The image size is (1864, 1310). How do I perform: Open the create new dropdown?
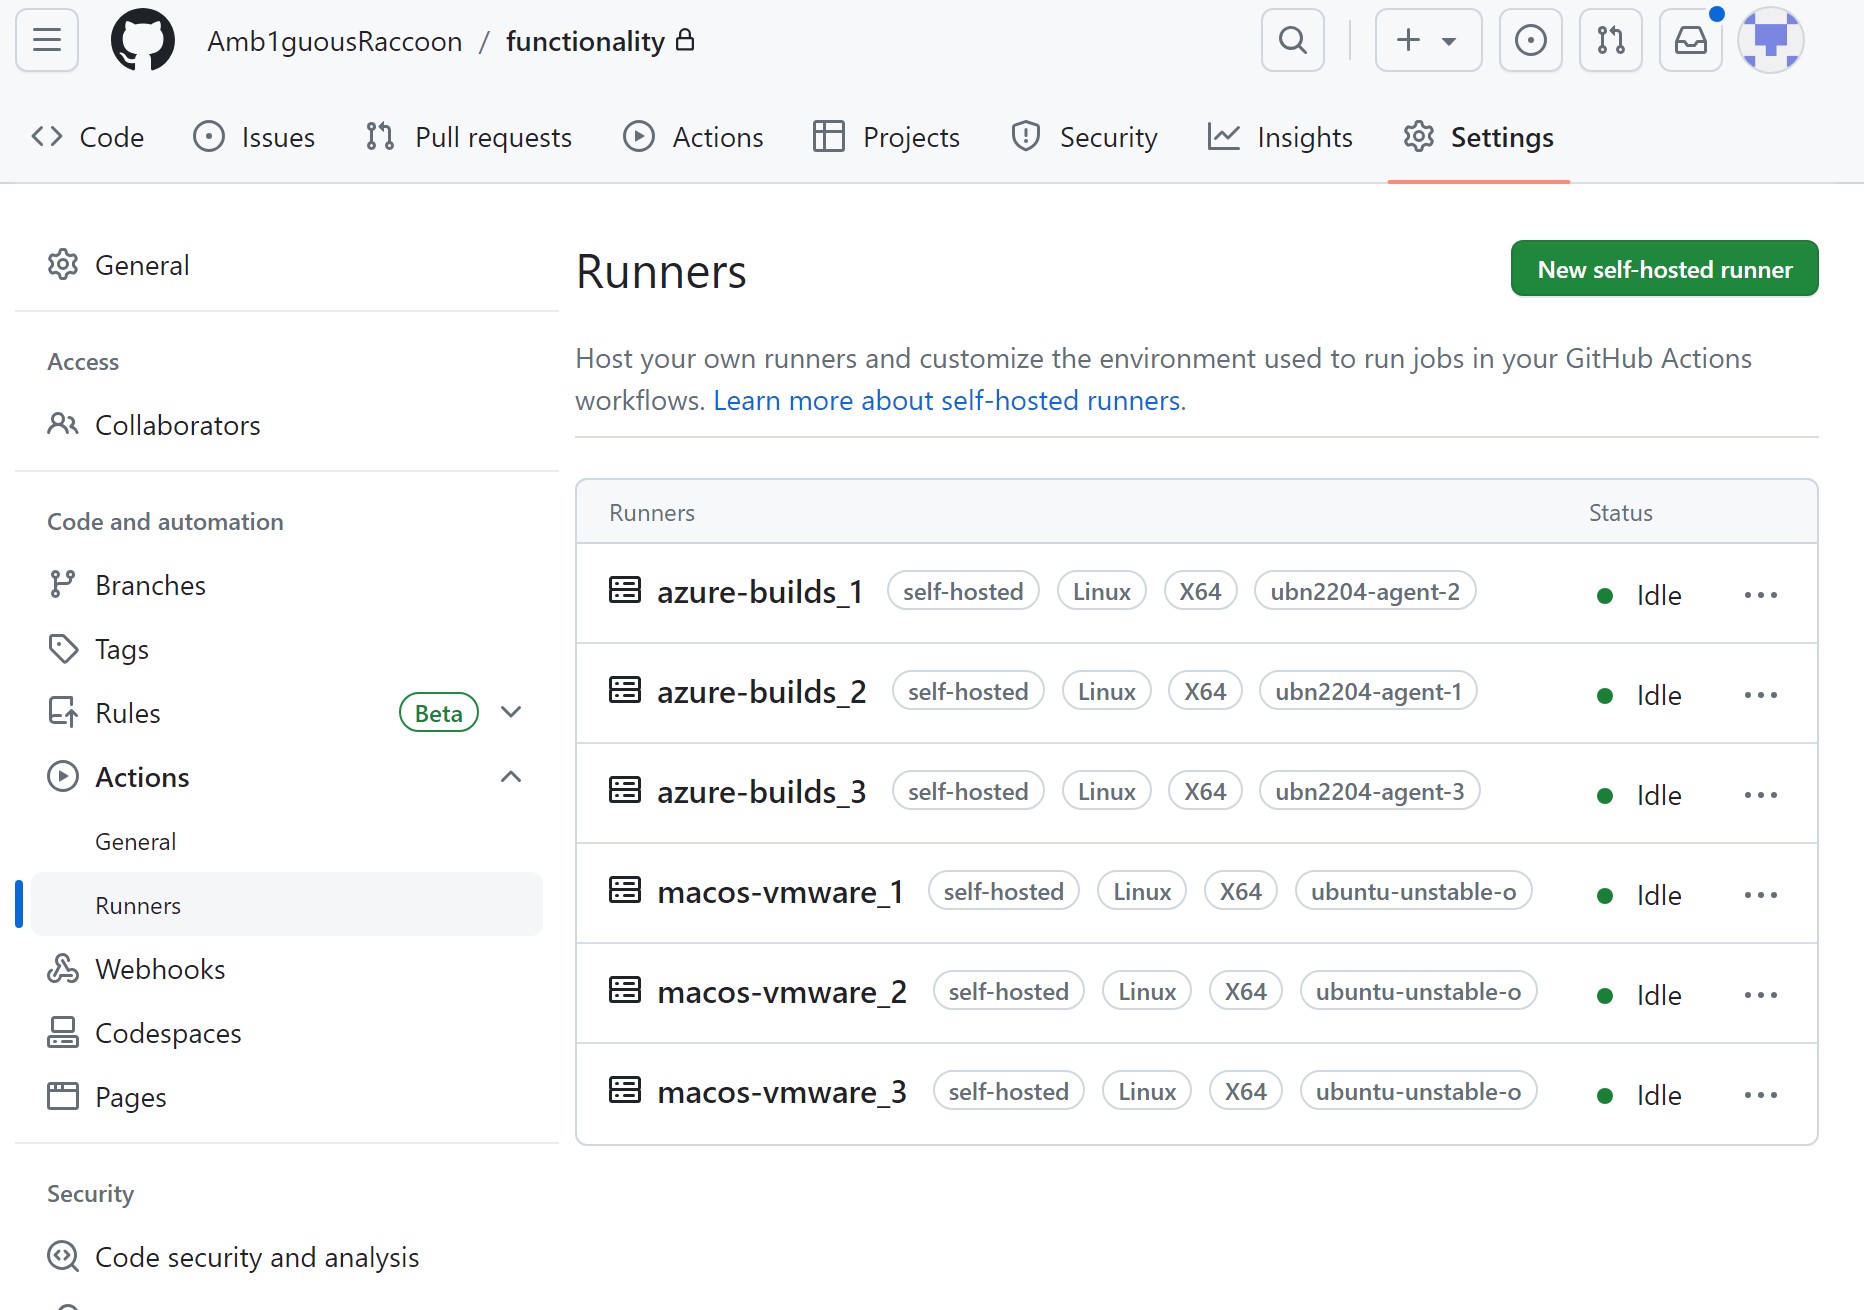coord(1427,40)
